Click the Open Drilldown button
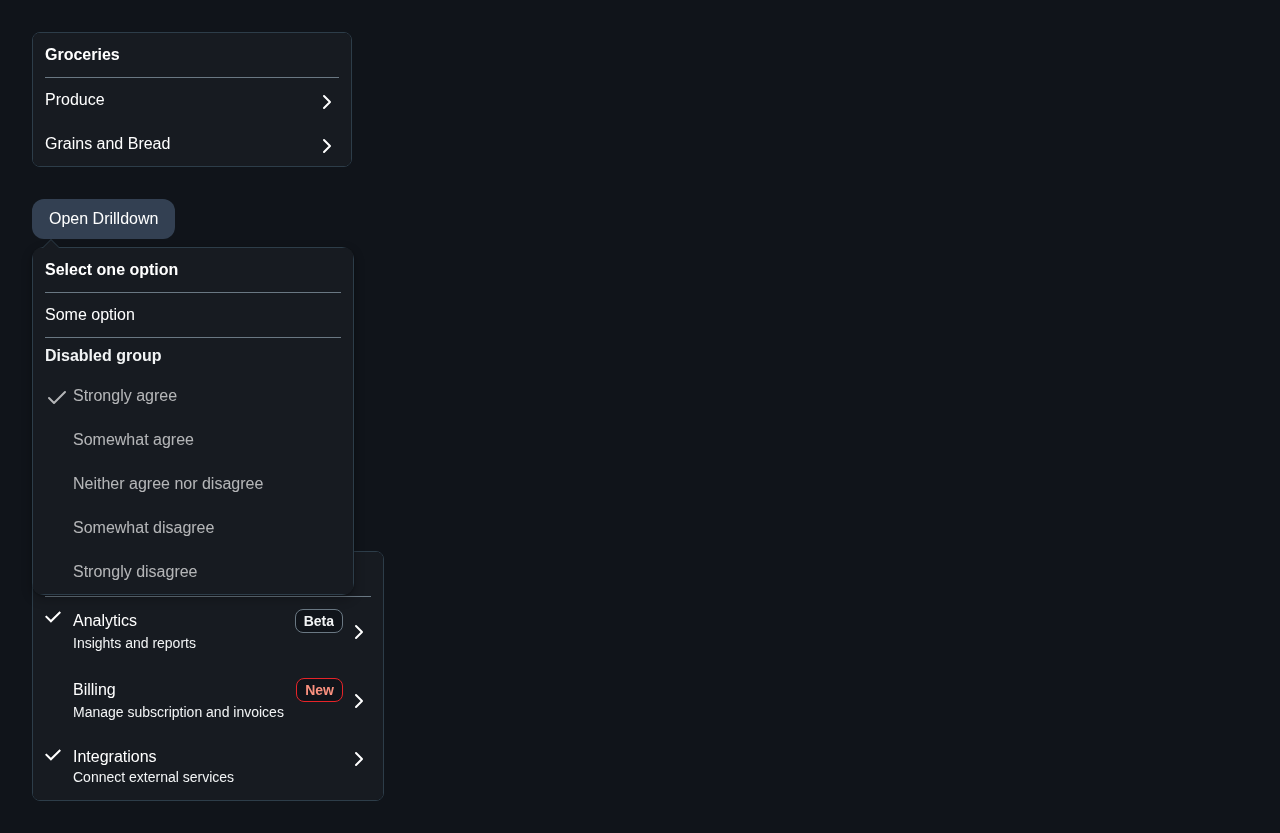The width and height of the screenshot is (1280, 833). (x=103, y=219)
